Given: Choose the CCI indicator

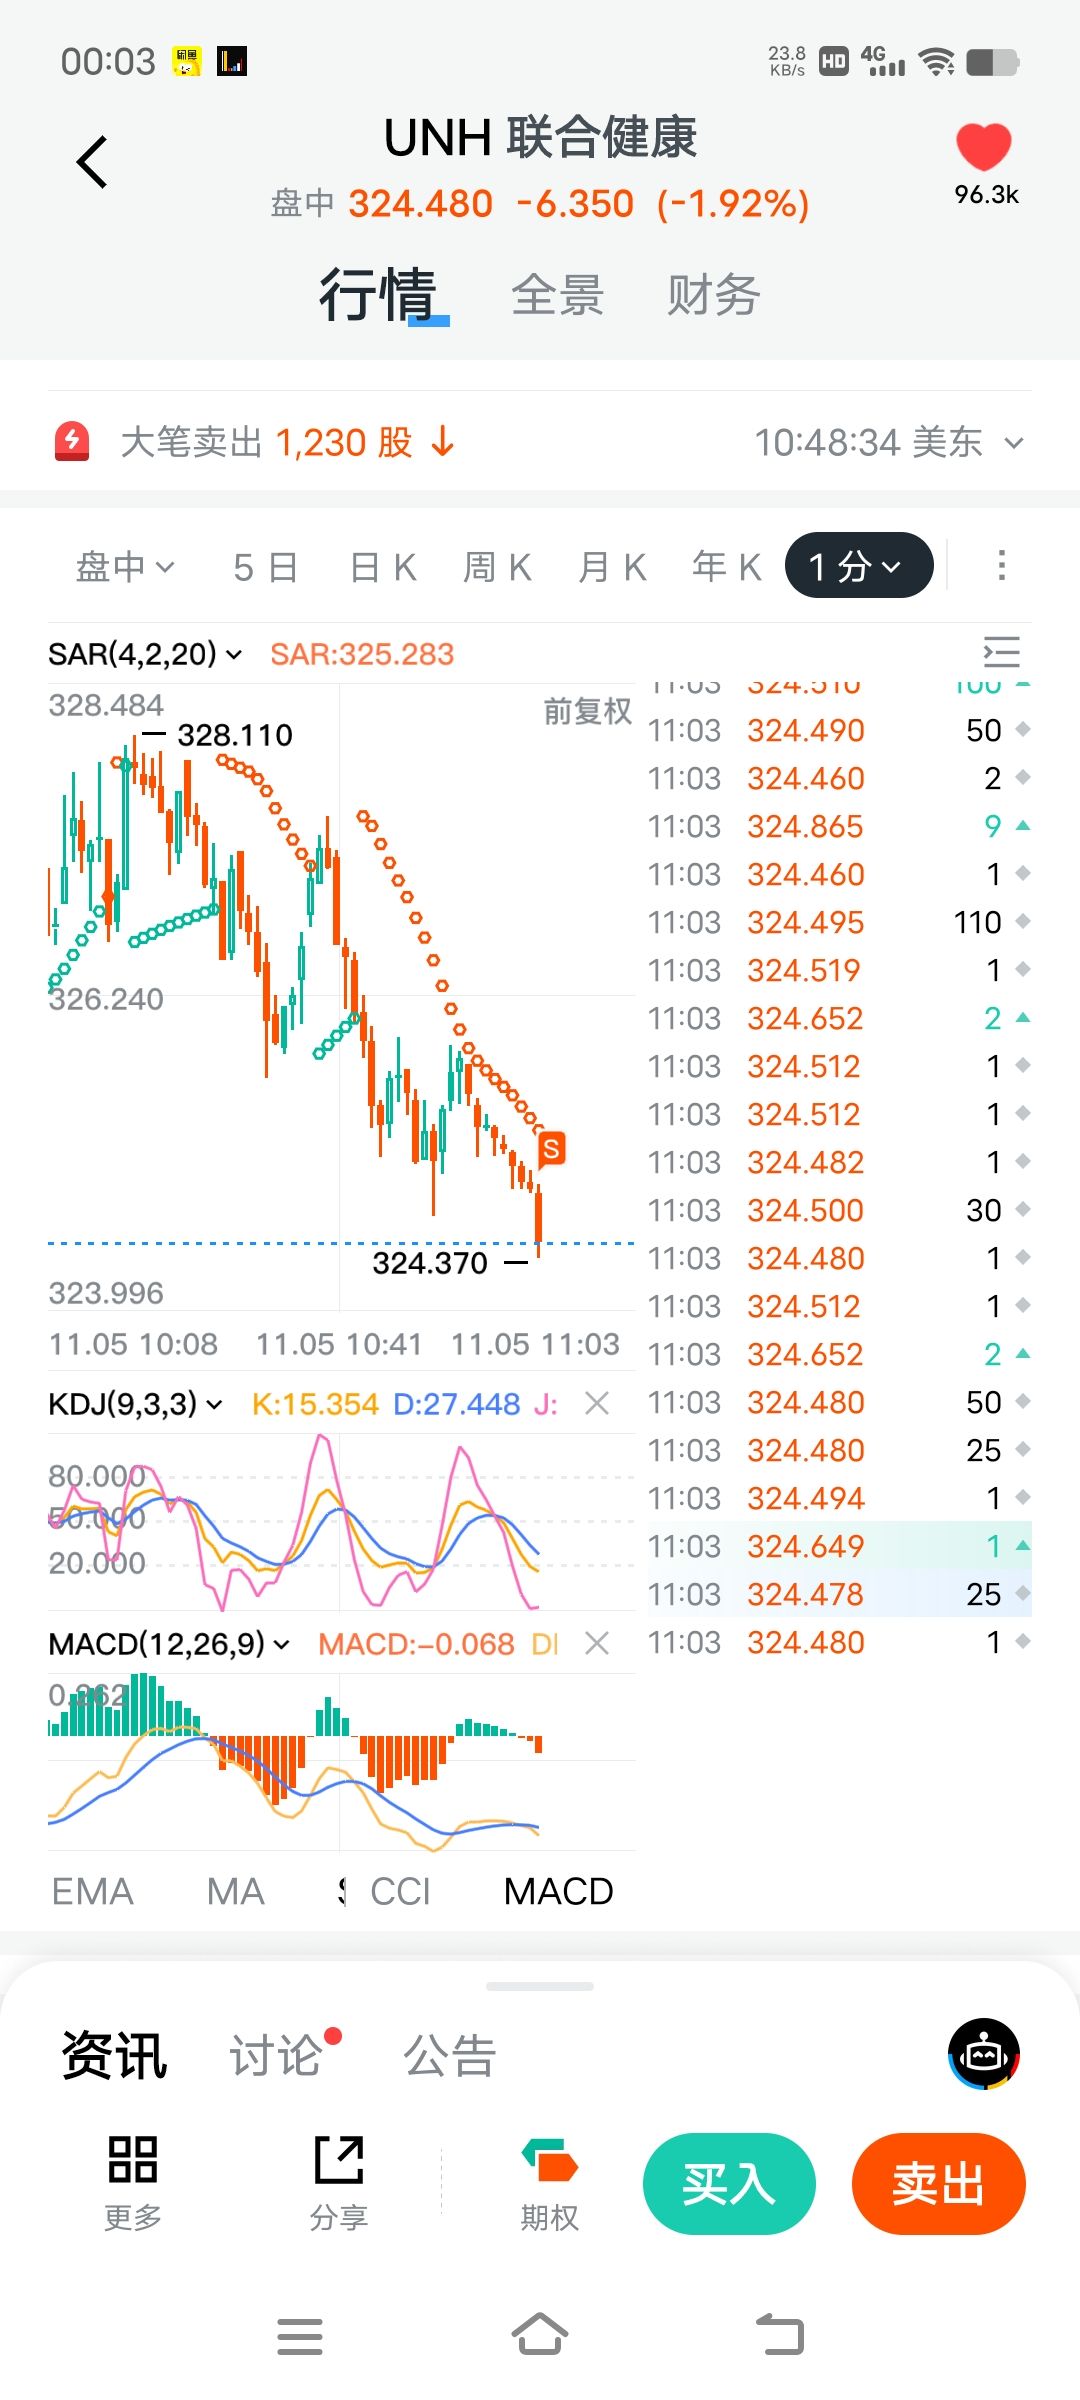Looking at the screenshot, I should (x=400, y=1892).
